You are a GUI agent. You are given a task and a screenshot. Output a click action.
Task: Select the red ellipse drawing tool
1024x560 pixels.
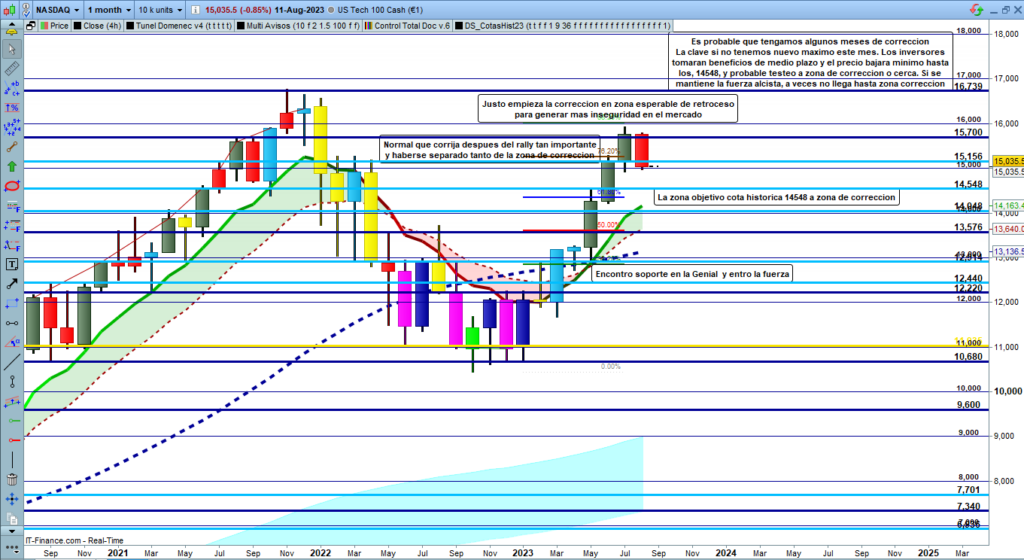pyautogui.click(x=10, y=186)
